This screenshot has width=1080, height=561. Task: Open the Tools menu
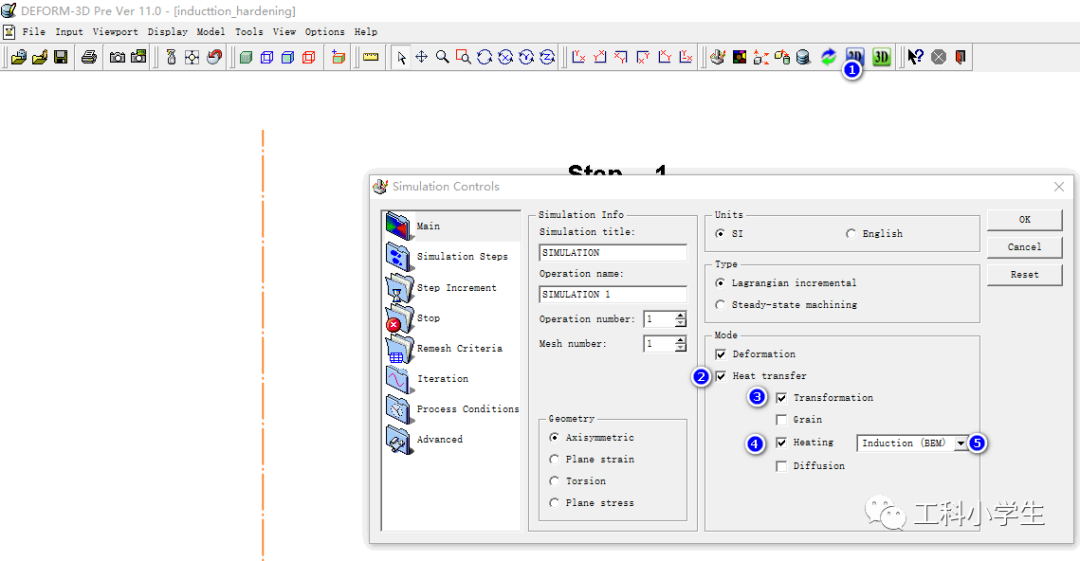click(x=249, y=32)
